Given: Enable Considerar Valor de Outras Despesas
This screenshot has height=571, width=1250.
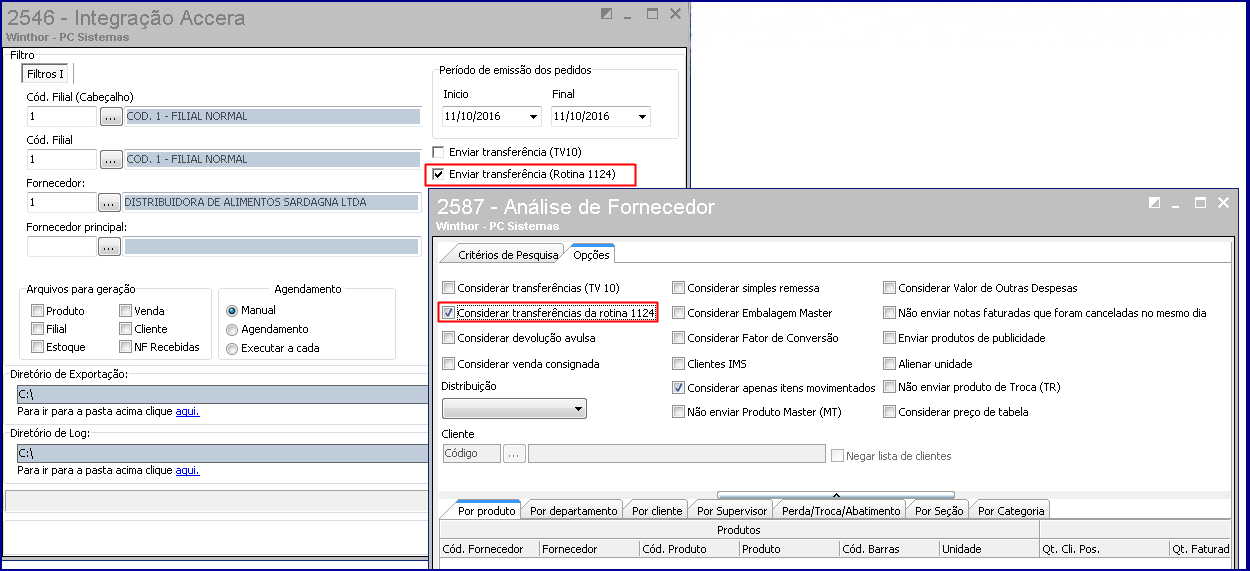Looking at the screenshot, I should tap(890, 287).
